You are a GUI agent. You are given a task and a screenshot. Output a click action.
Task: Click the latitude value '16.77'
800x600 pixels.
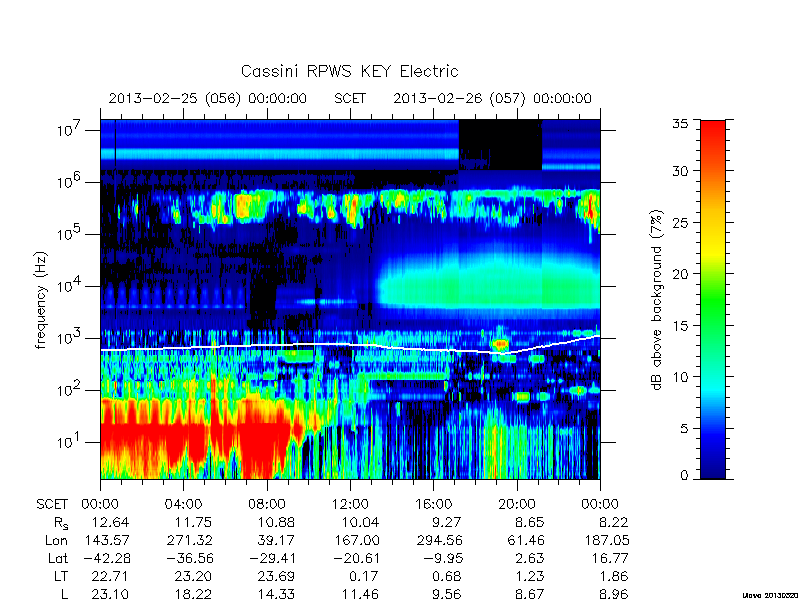(610, 559)
